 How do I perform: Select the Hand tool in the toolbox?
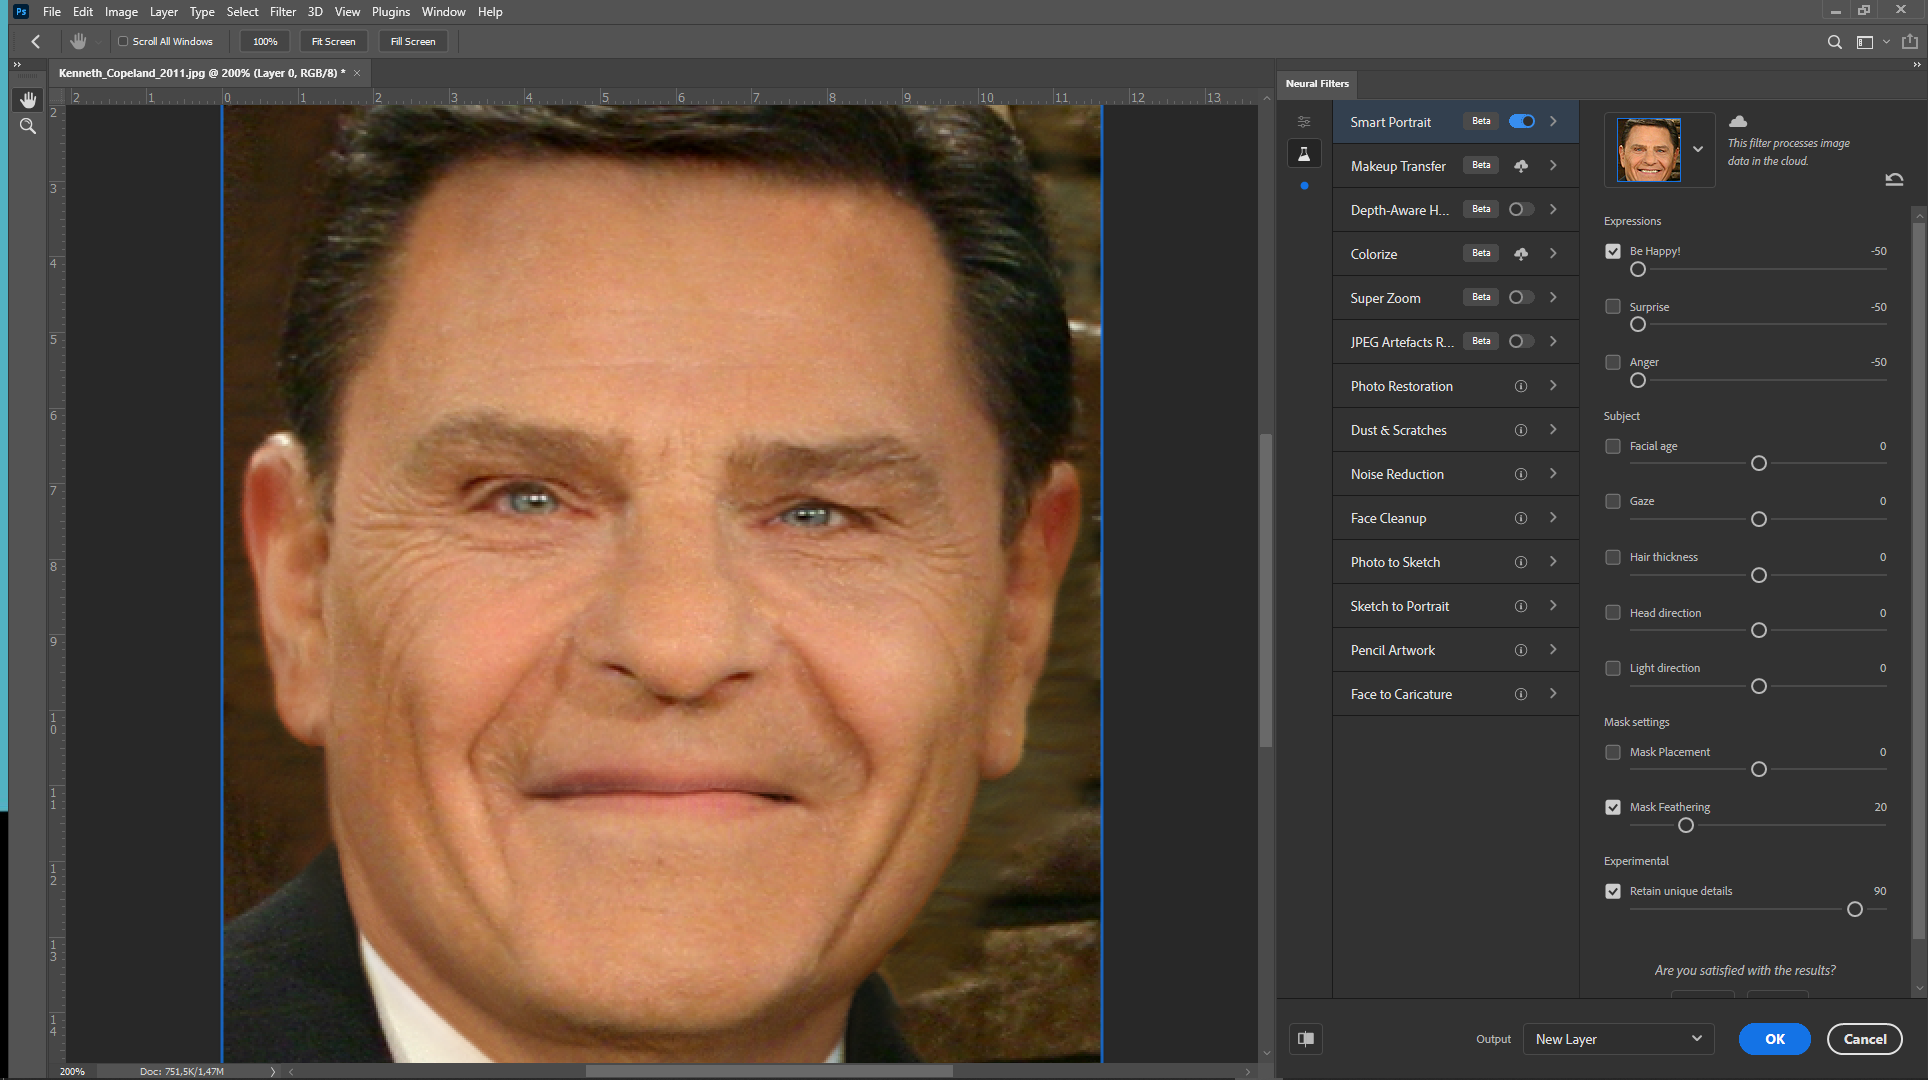[x=28, y=99]
